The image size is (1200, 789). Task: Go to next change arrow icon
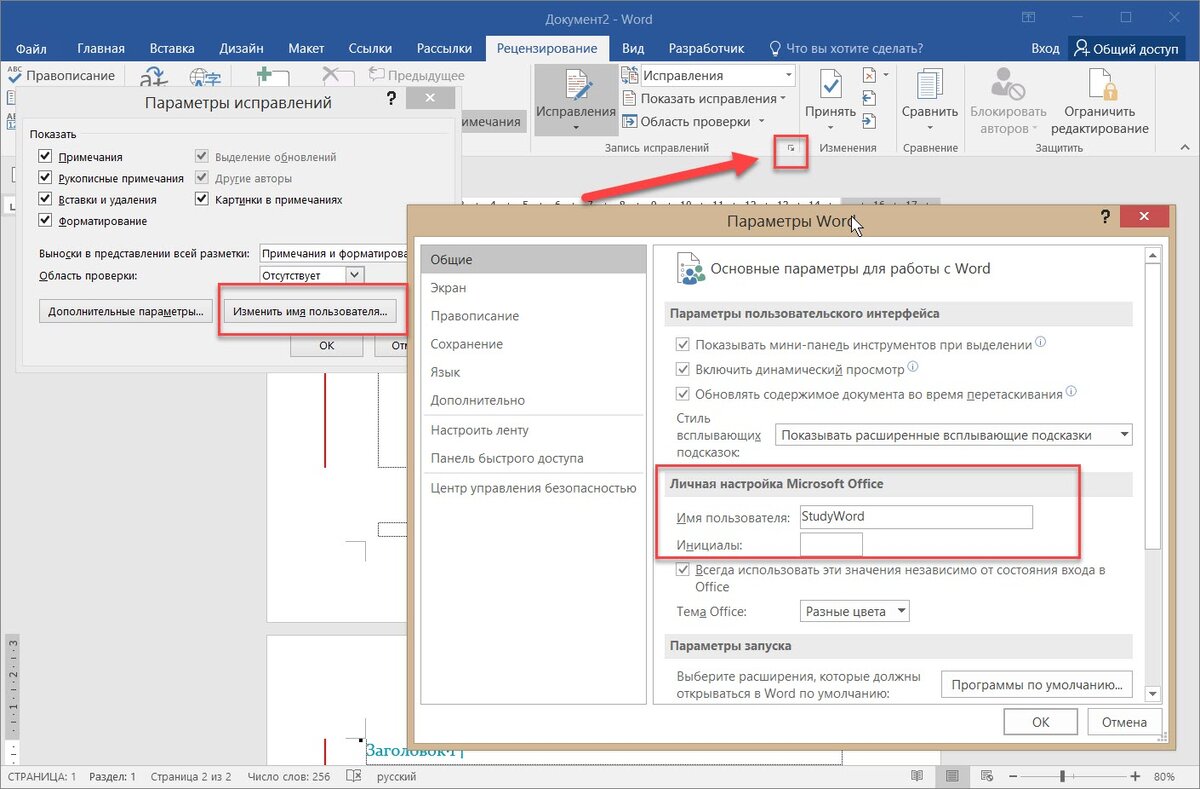(x=869, y=120)
